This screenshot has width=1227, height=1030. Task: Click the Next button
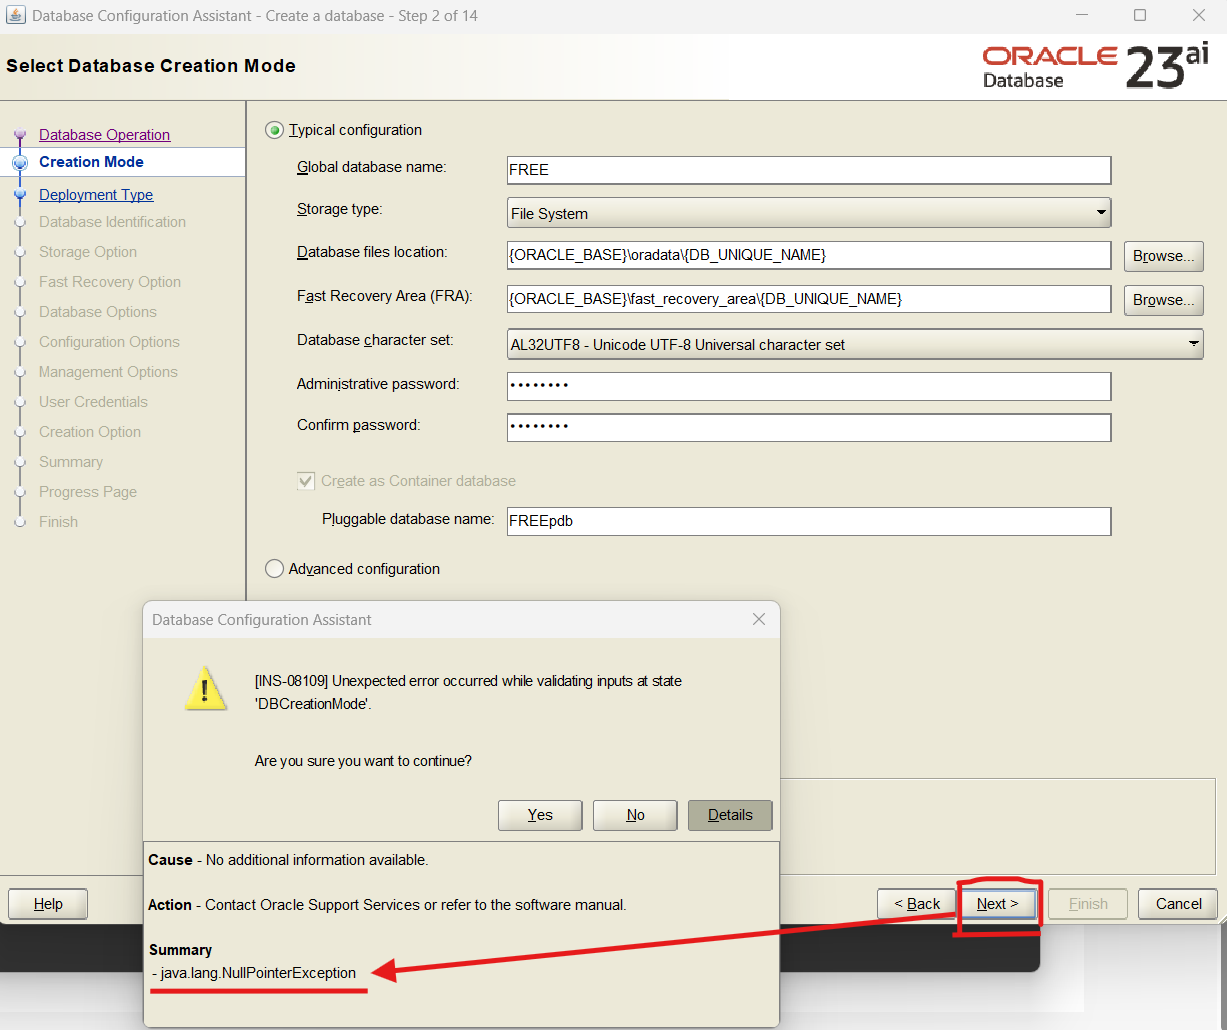tap(998, 904)
